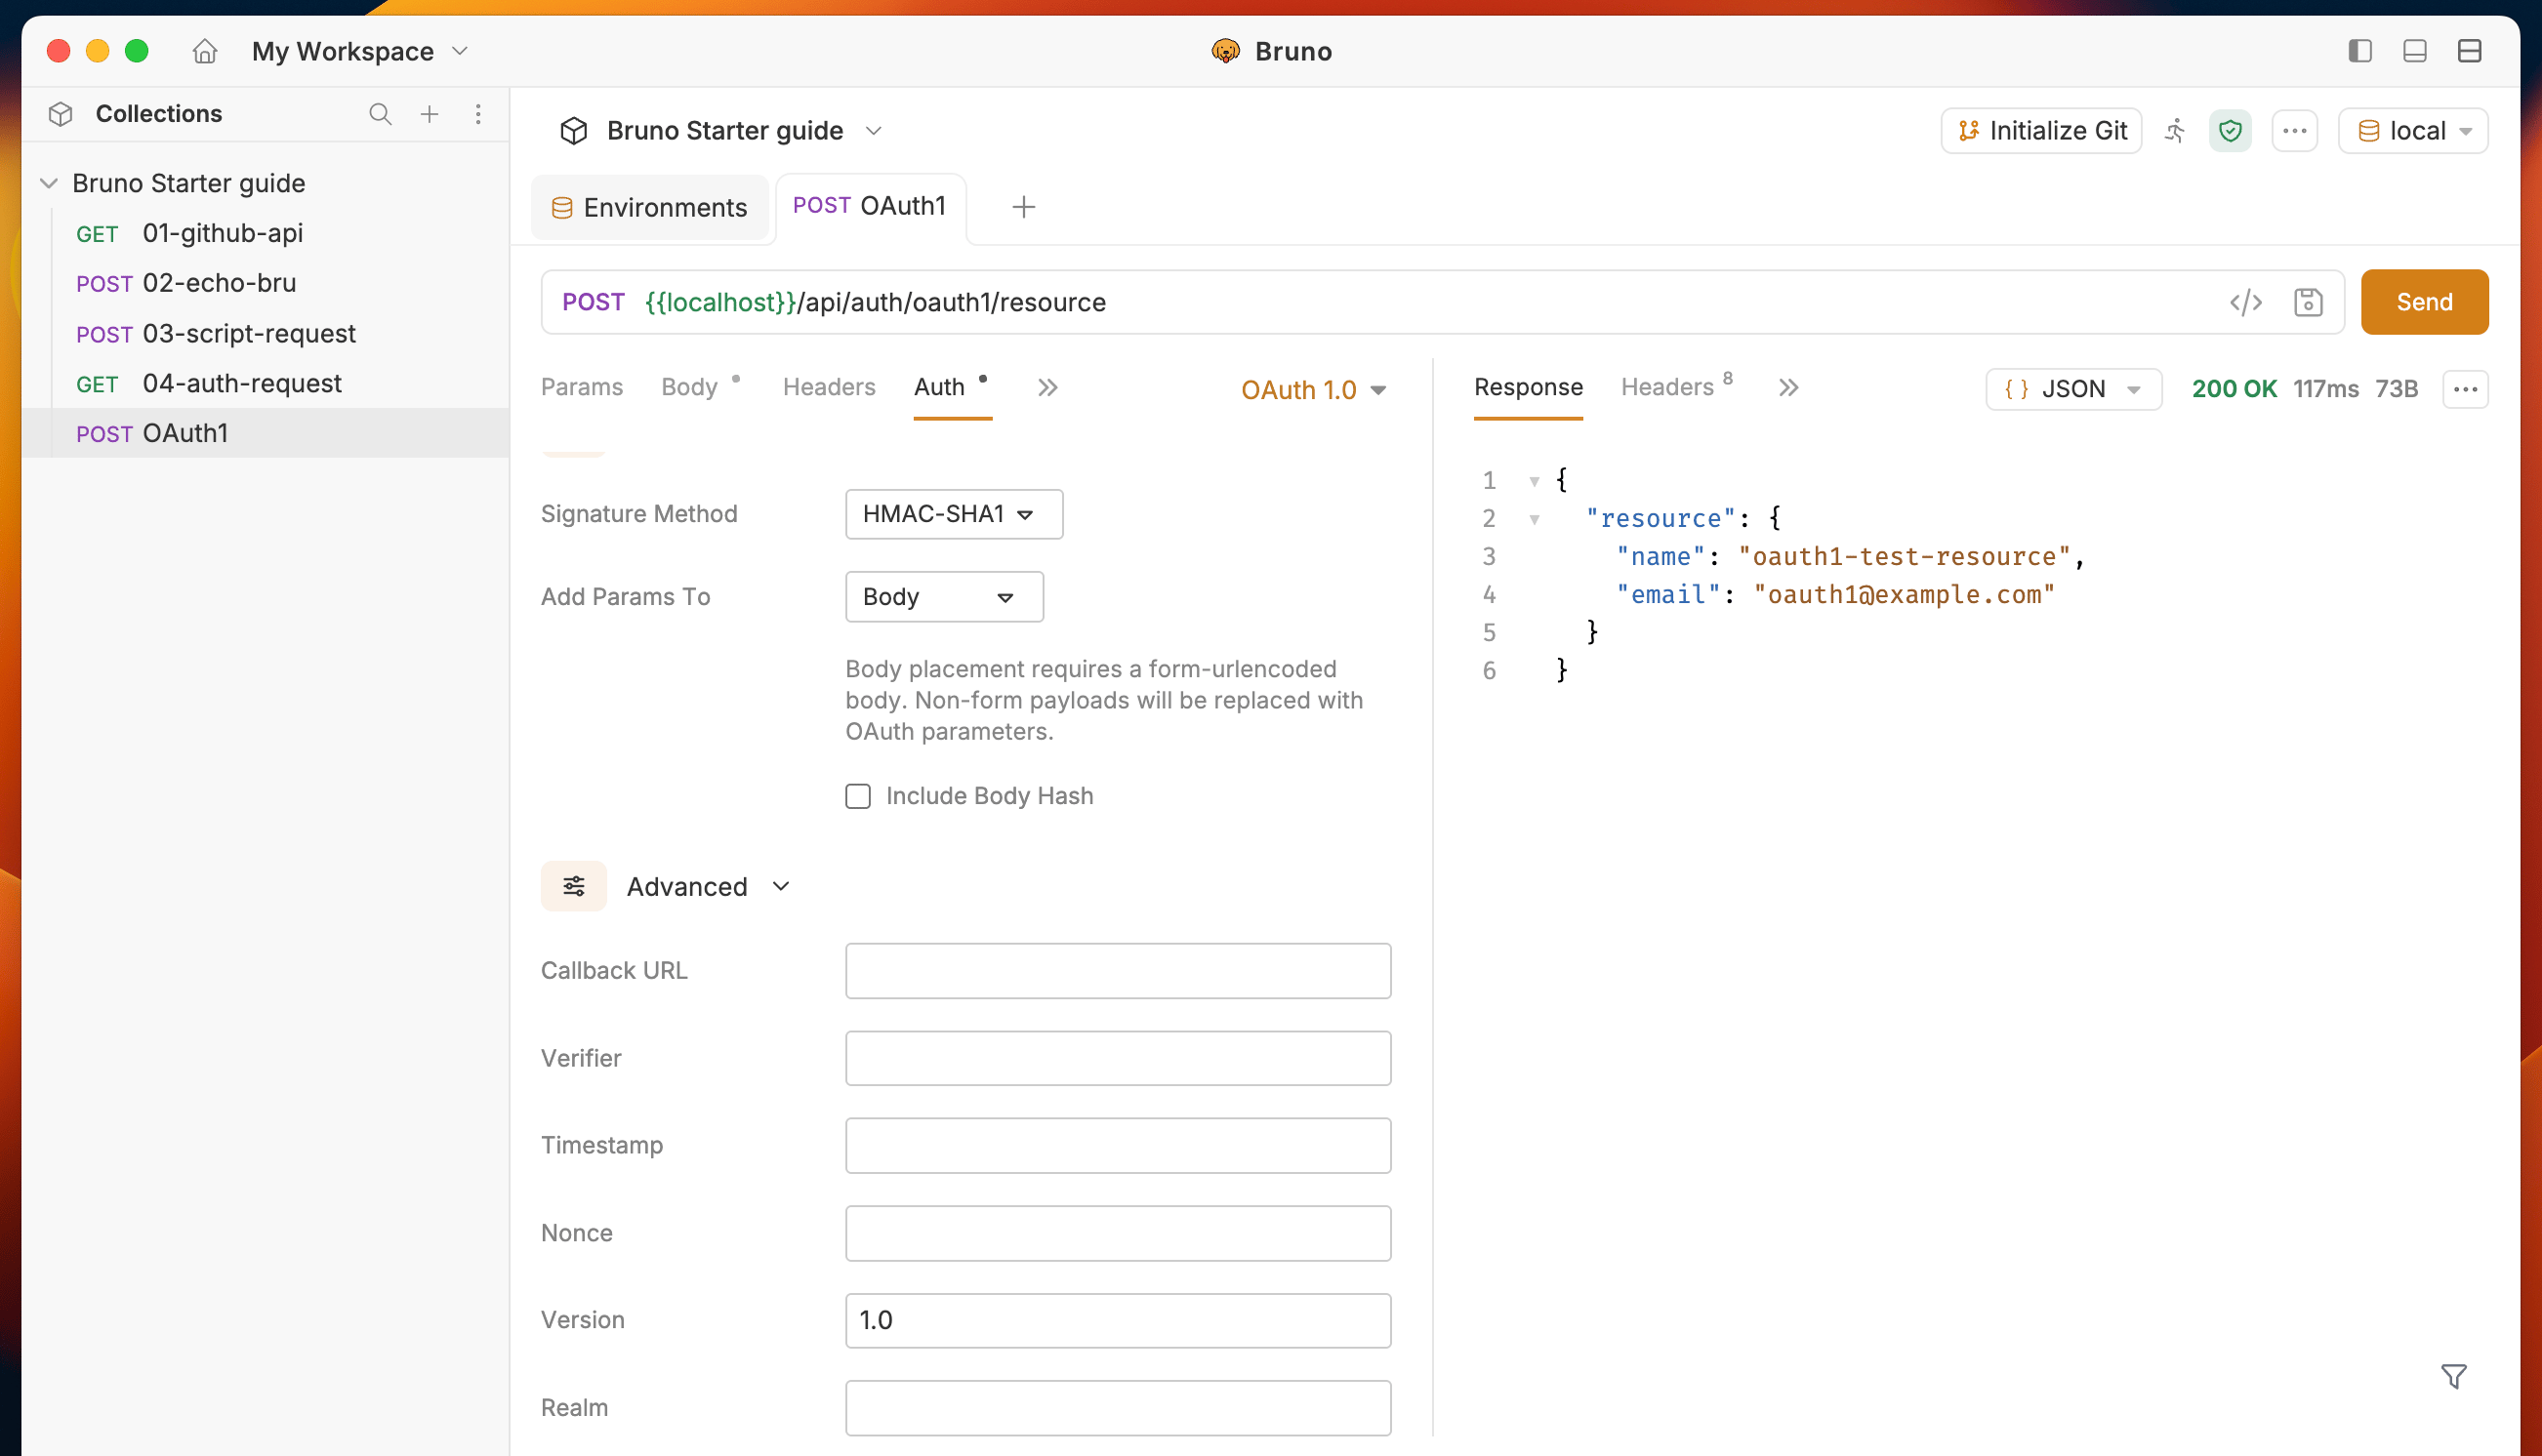This screenshot has width=2542, height=1456.
Task: Open the My Workspace dropdown
Action: click(359, 51)
